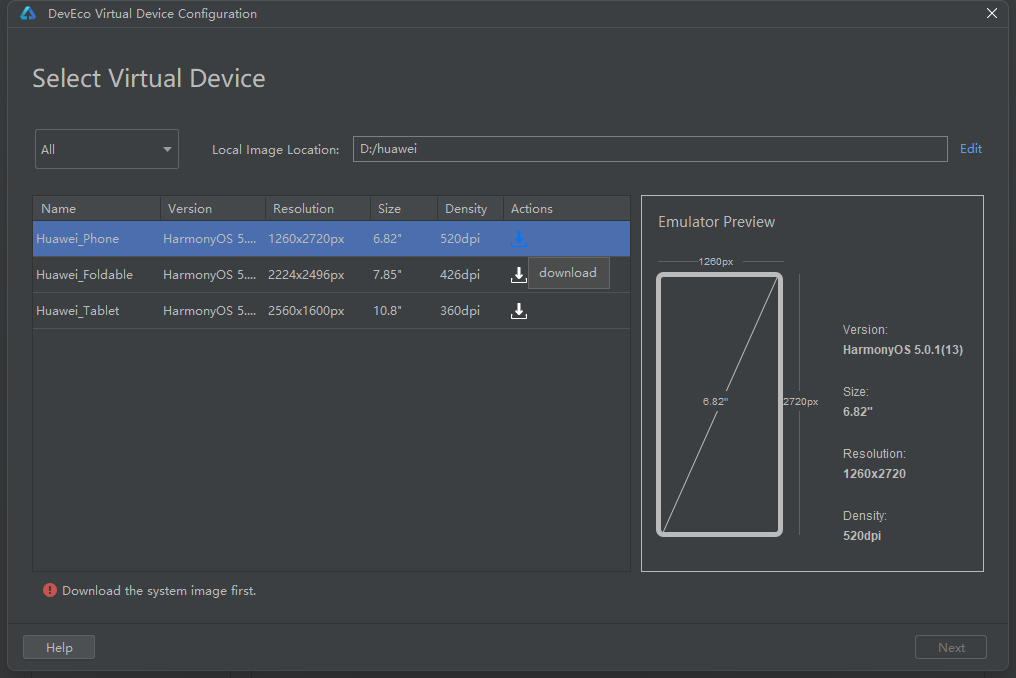Click the Edit link for image location
This screenshot has width=1016, height=678.
(x=971, y=148)
